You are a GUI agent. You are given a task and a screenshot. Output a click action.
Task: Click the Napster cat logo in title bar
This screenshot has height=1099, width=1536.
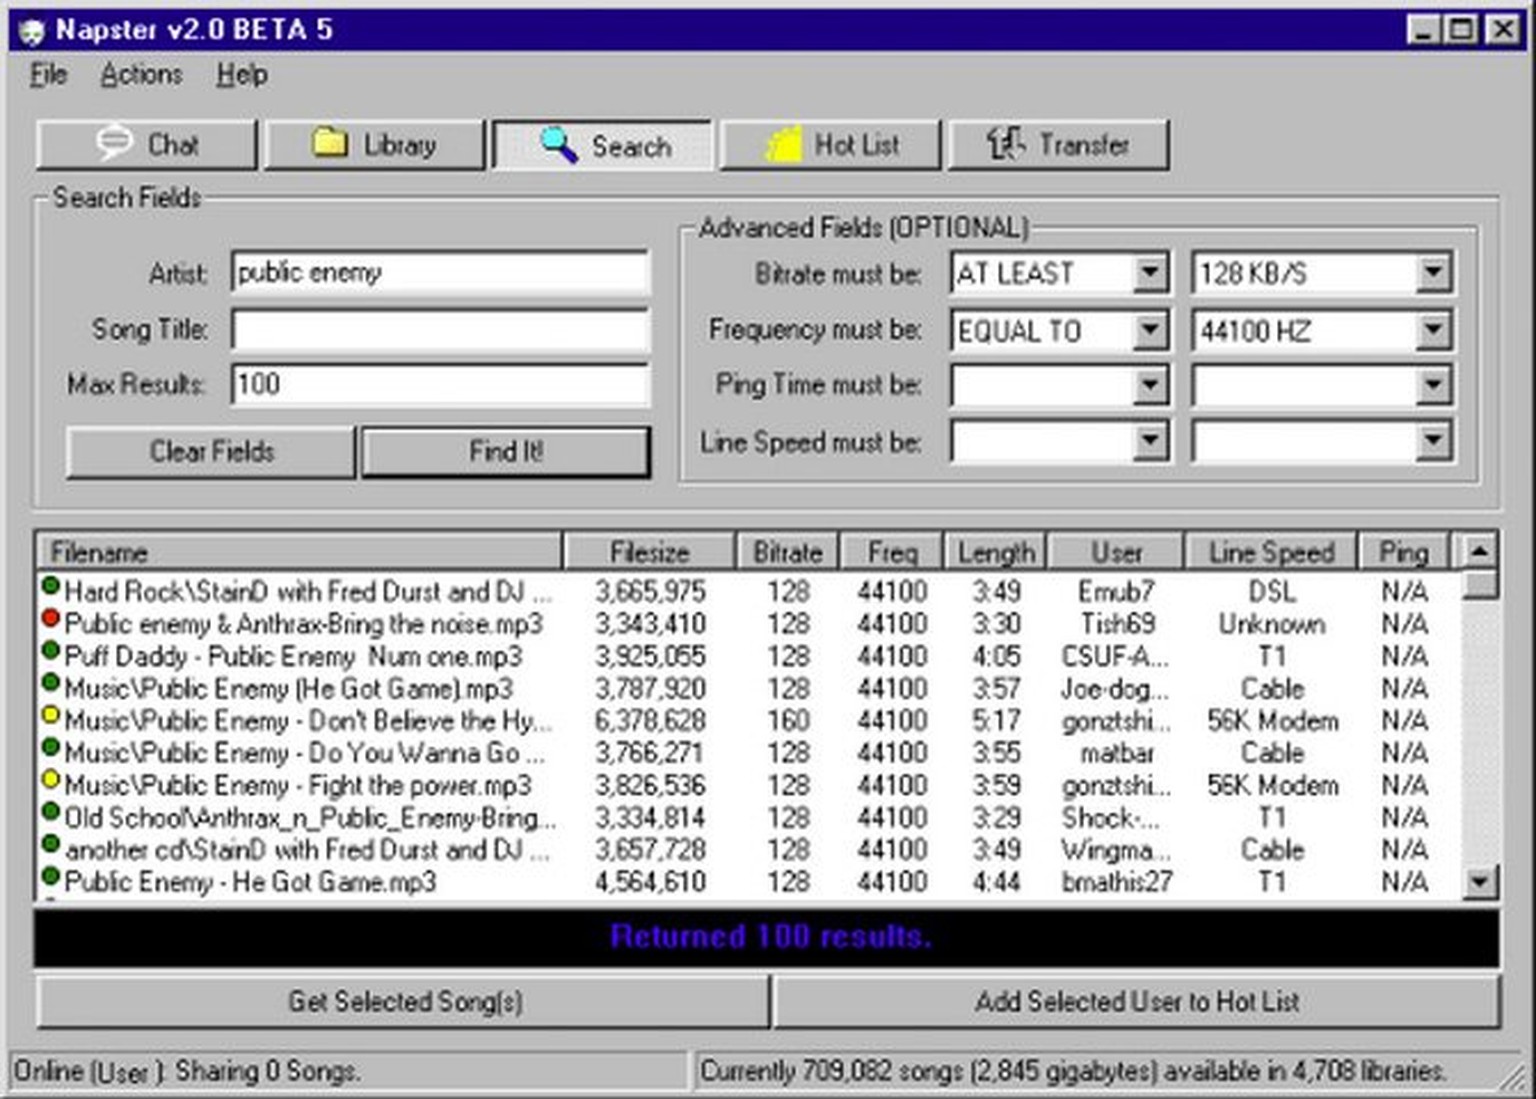[x=31, y=30]
